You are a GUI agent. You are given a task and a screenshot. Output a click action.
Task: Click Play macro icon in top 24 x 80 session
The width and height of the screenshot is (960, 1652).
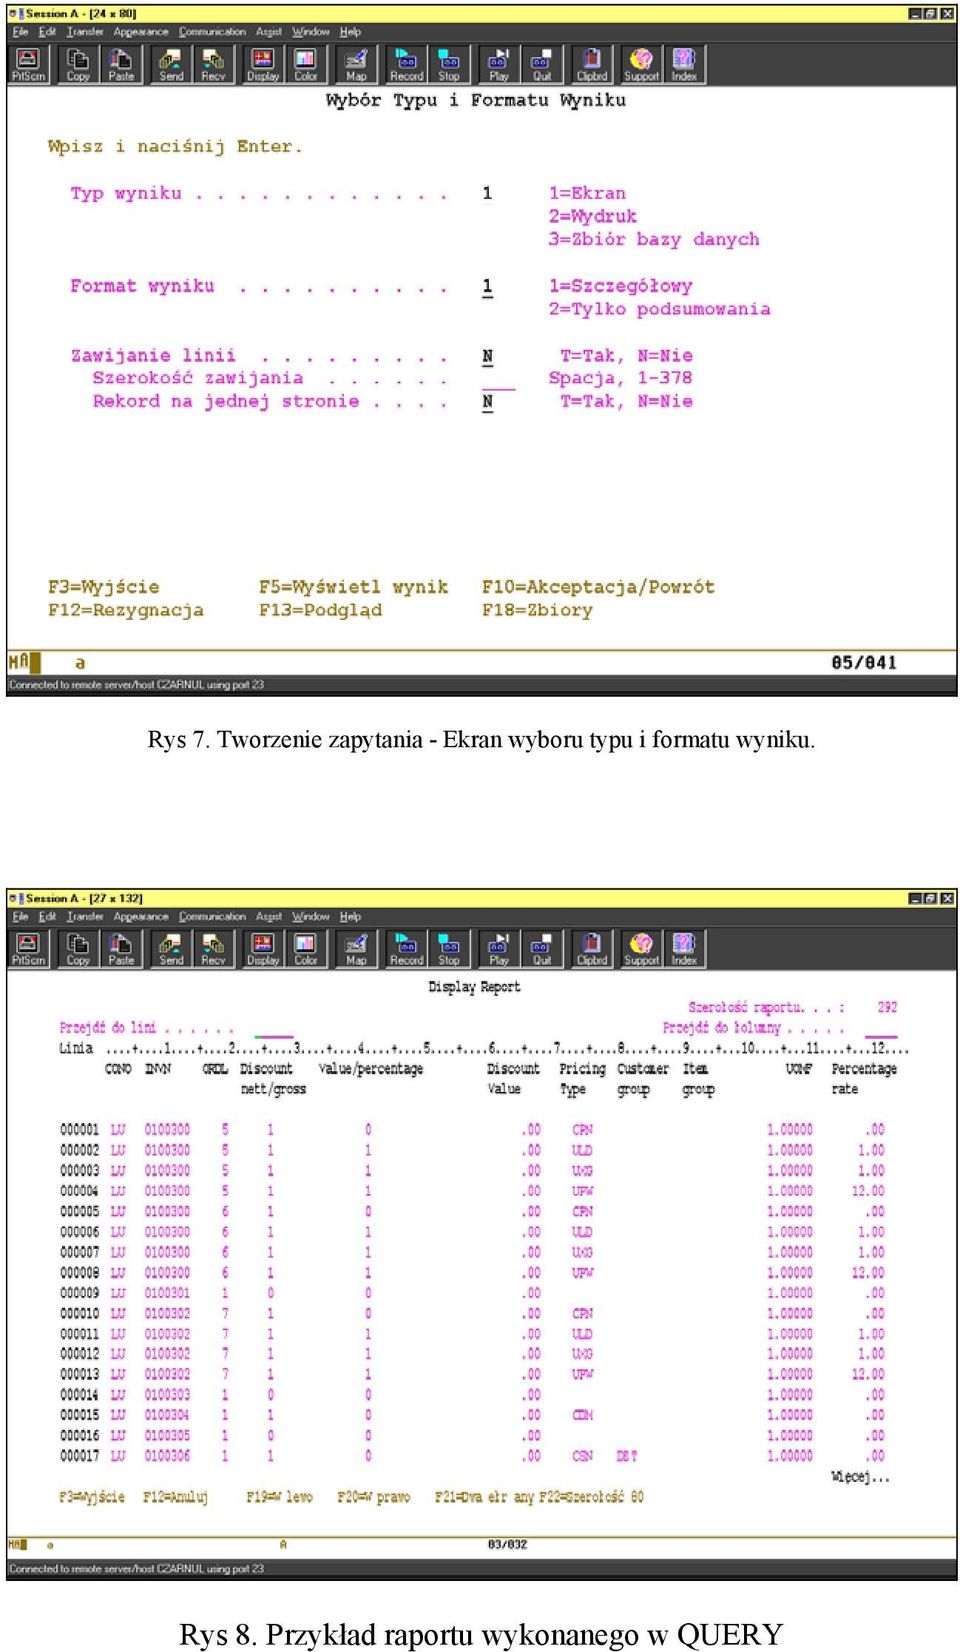point(498,64)
